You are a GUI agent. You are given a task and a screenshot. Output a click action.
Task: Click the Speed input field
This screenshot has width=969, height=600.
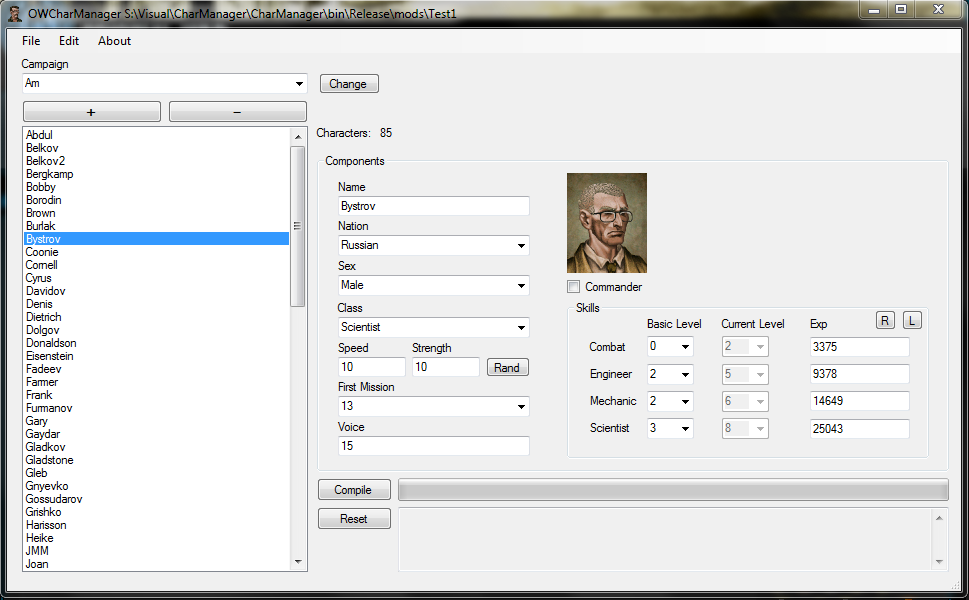pos(371,367)
